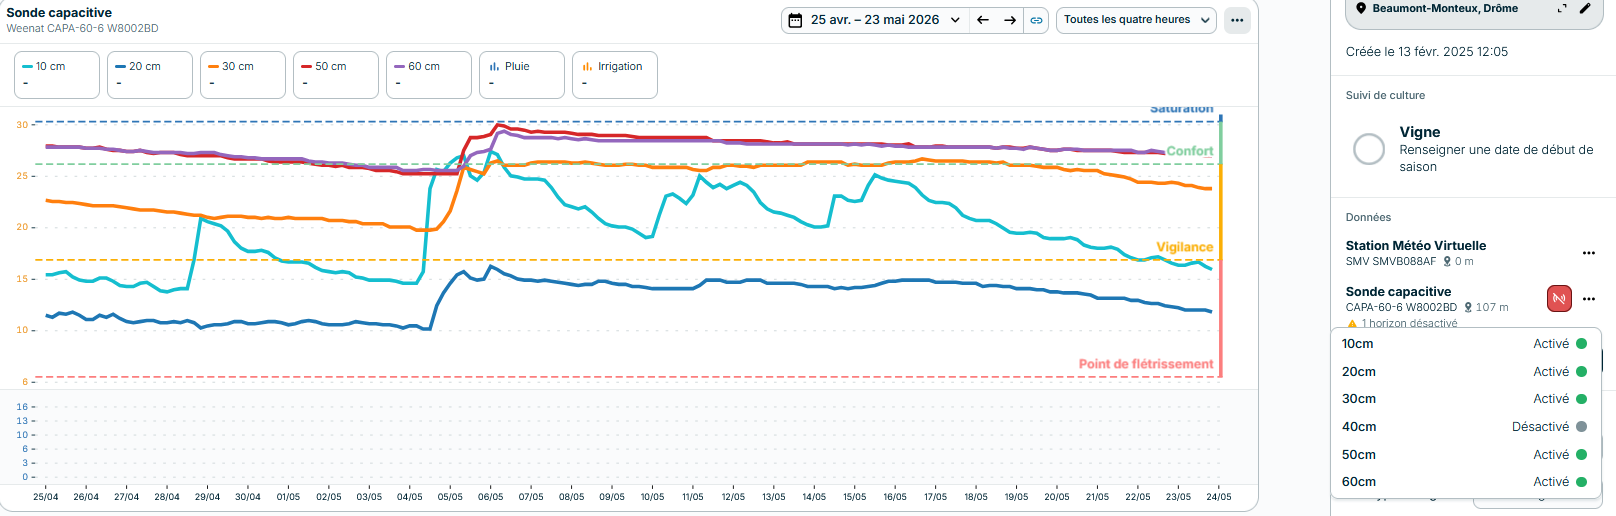Click the purple 60 cm legend card

[x=429, y=75]
